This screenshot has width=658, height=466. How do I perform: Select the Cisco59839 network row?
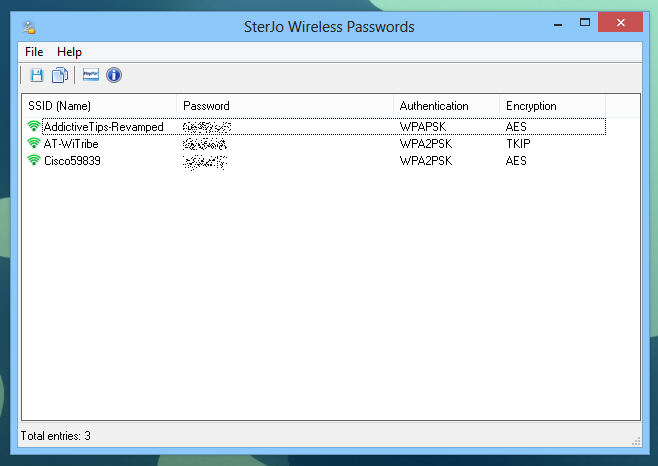point(314,160)
